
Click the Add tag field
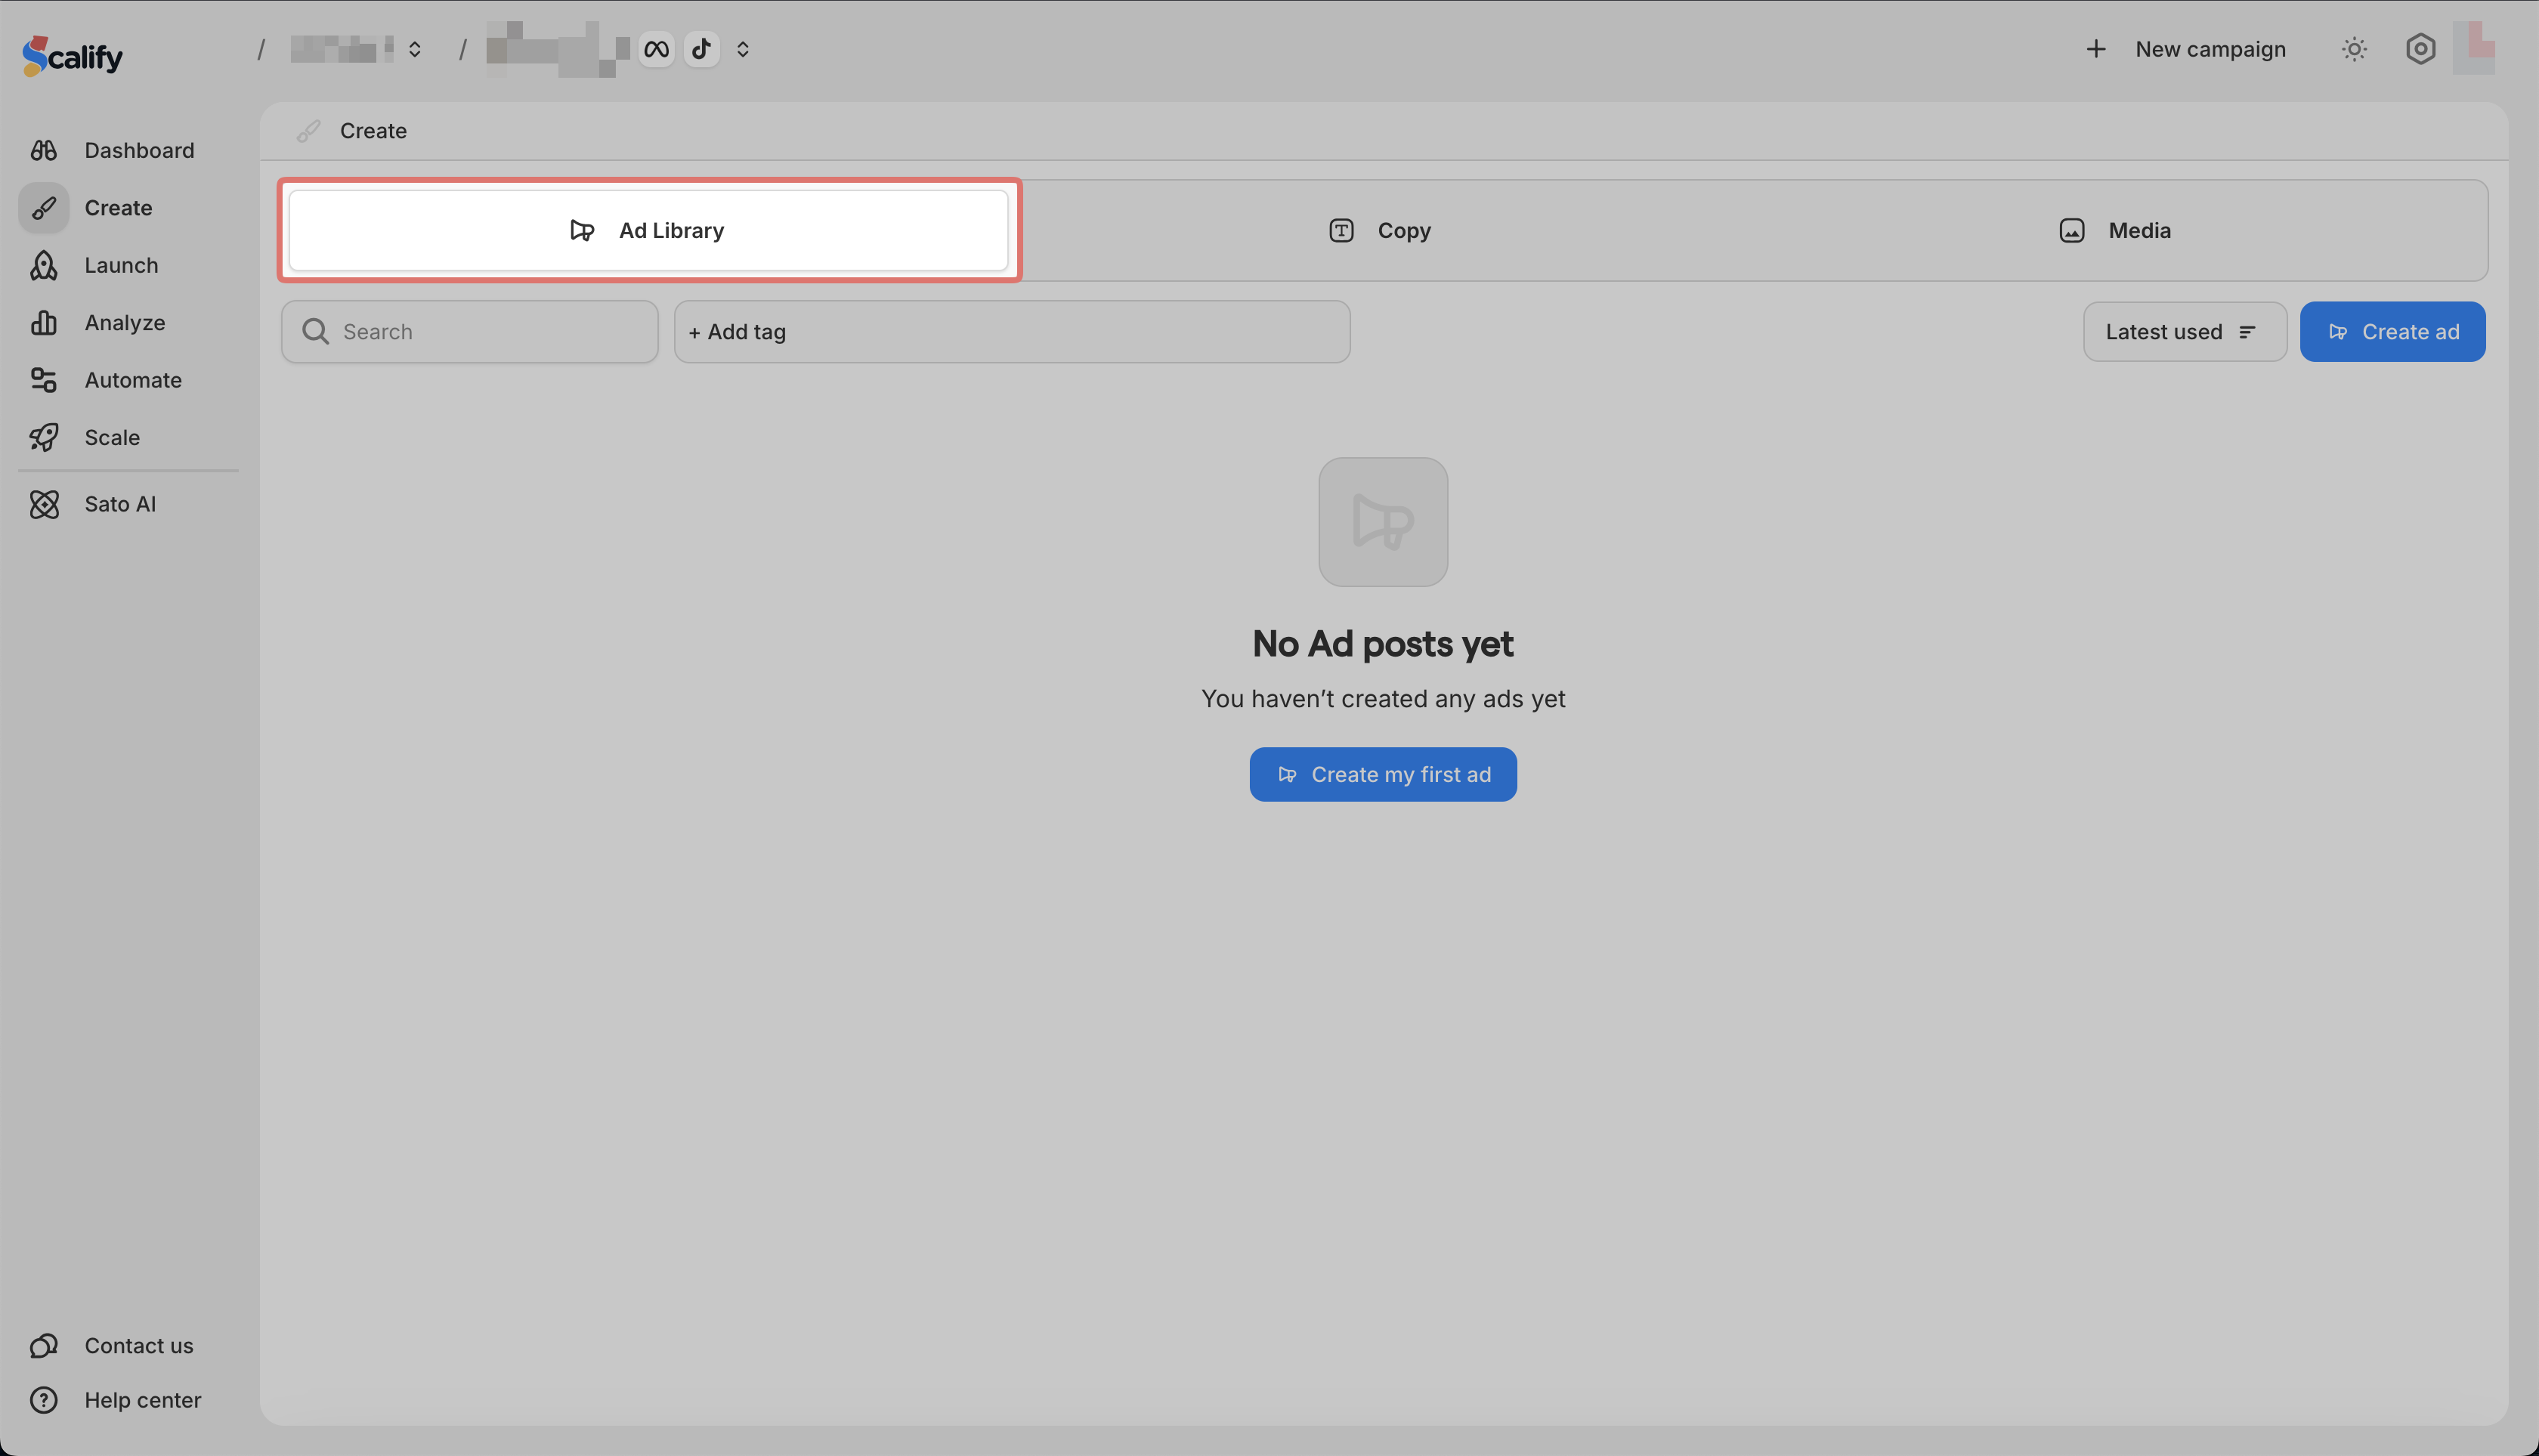pos(1011,332)
